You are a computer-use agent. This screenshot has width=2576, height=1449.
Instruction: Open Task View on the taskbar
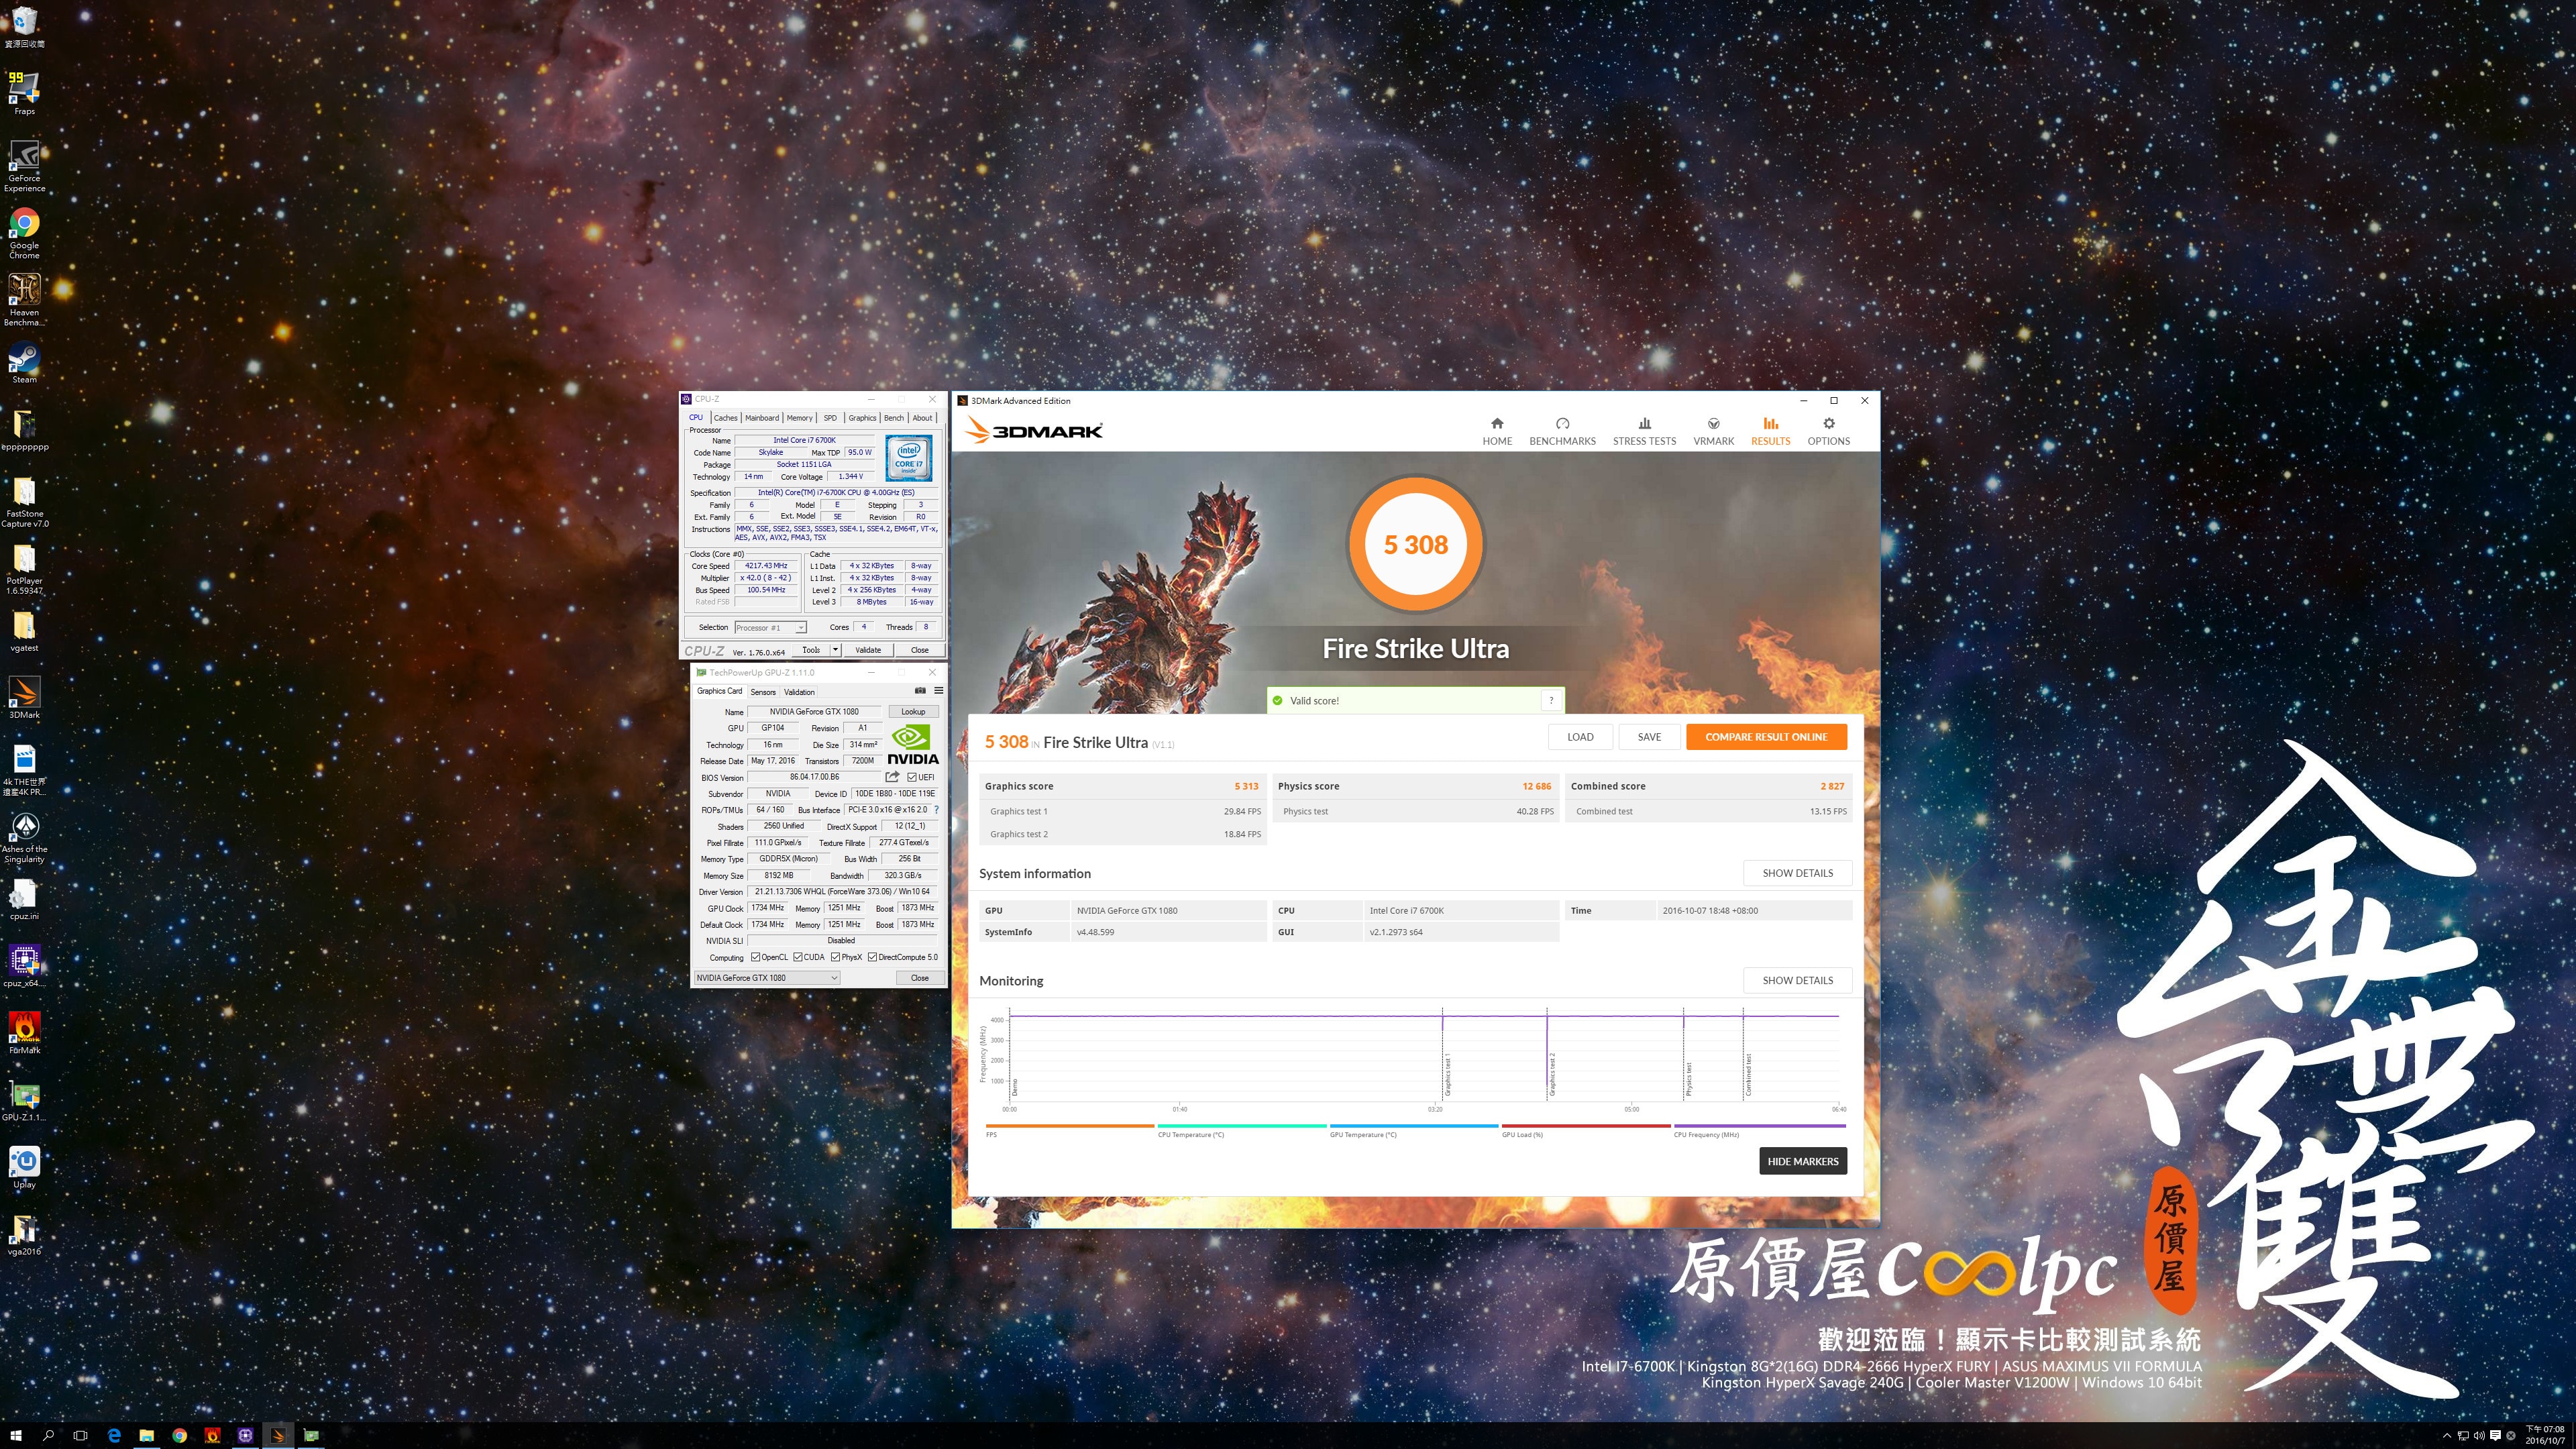(81, 1435)
